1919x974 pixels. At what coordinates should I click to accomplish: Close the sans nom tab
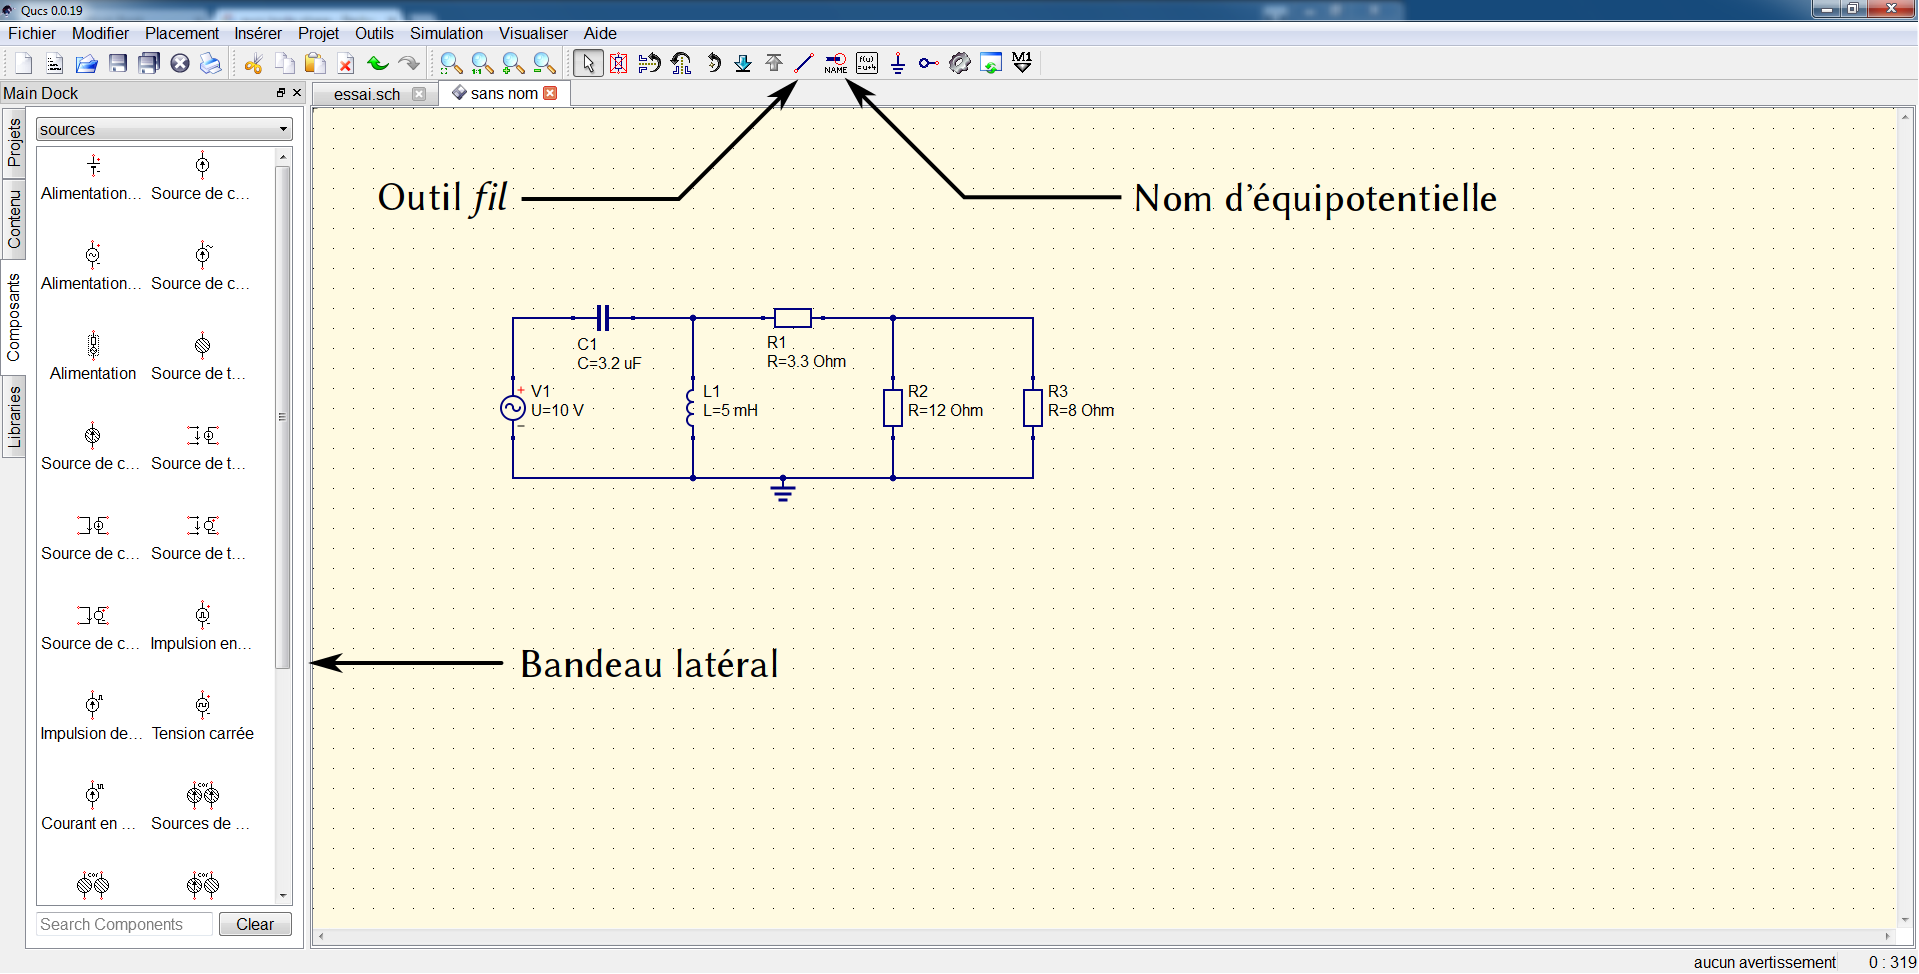point(550,93)
